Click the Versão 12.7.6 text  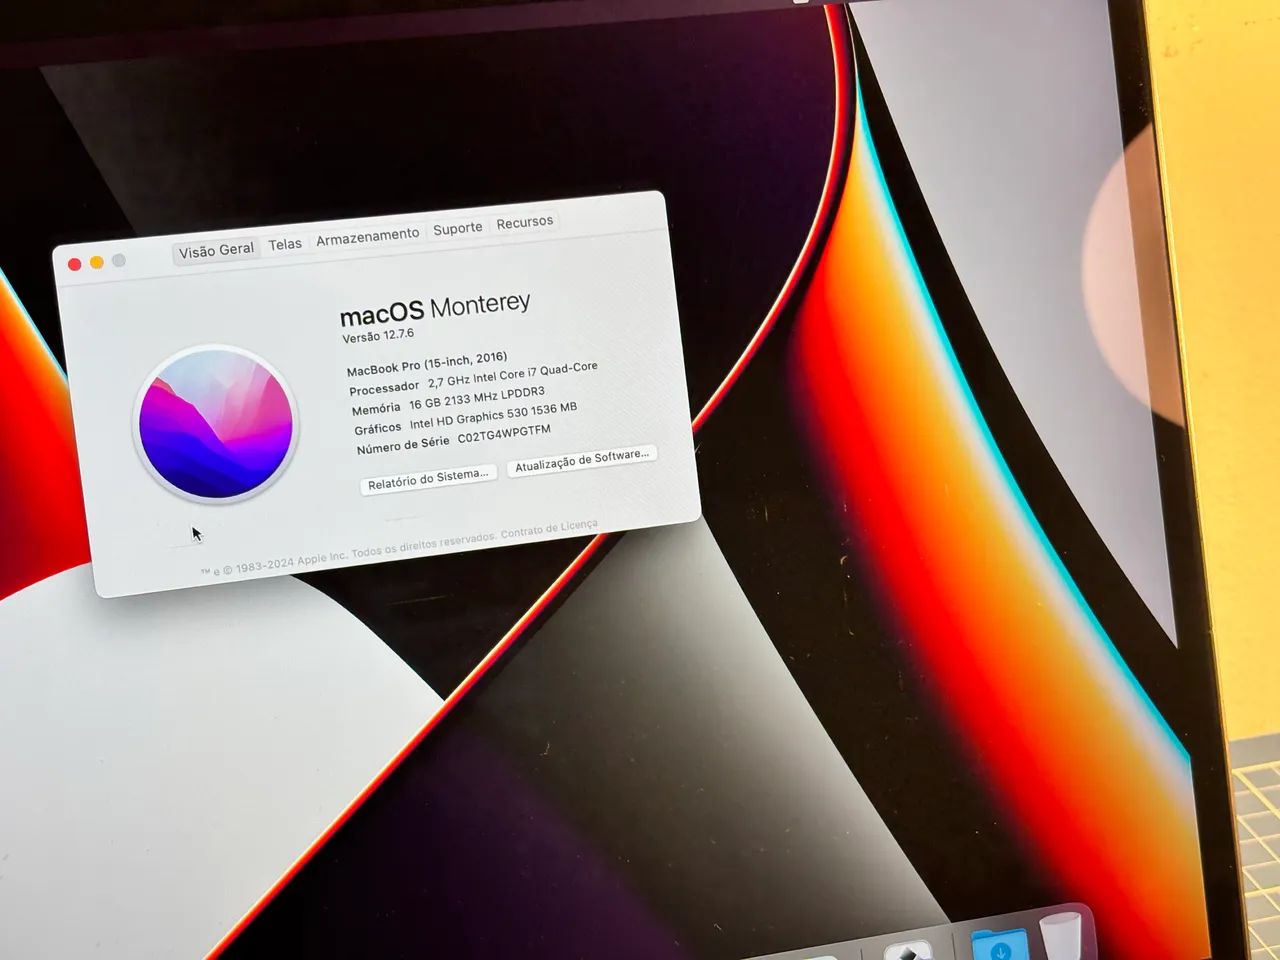pyautogui.click(x=378, y=336)
